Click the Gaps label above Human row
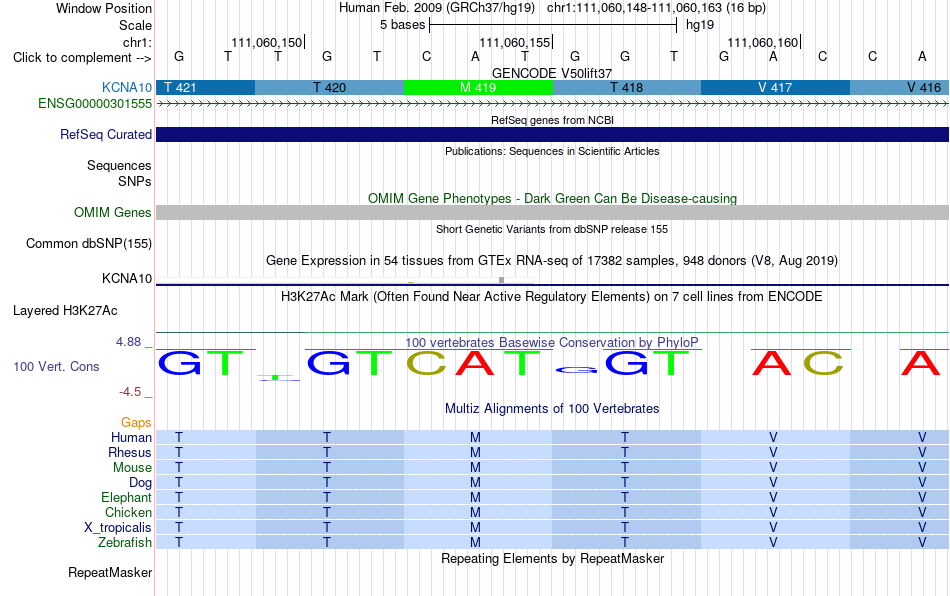This screenshot has width=950, height=596. tap(136, 422)
